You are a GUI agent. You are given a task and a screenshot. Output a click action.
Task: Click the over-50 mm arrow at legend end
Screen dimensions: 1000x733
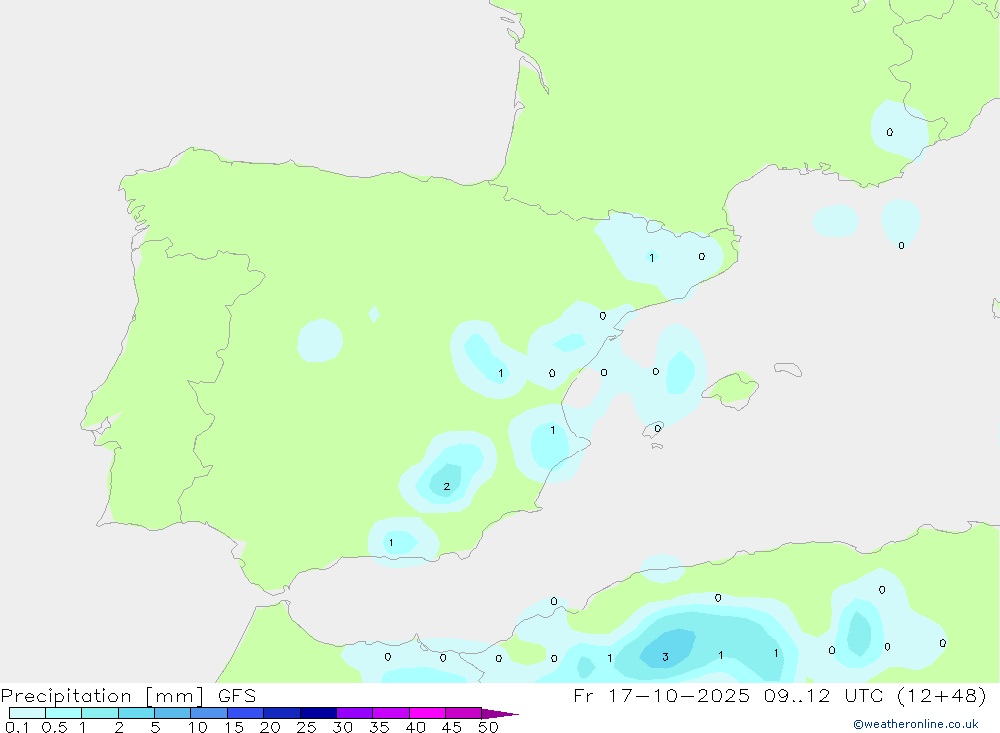click(x=499, y=713)
